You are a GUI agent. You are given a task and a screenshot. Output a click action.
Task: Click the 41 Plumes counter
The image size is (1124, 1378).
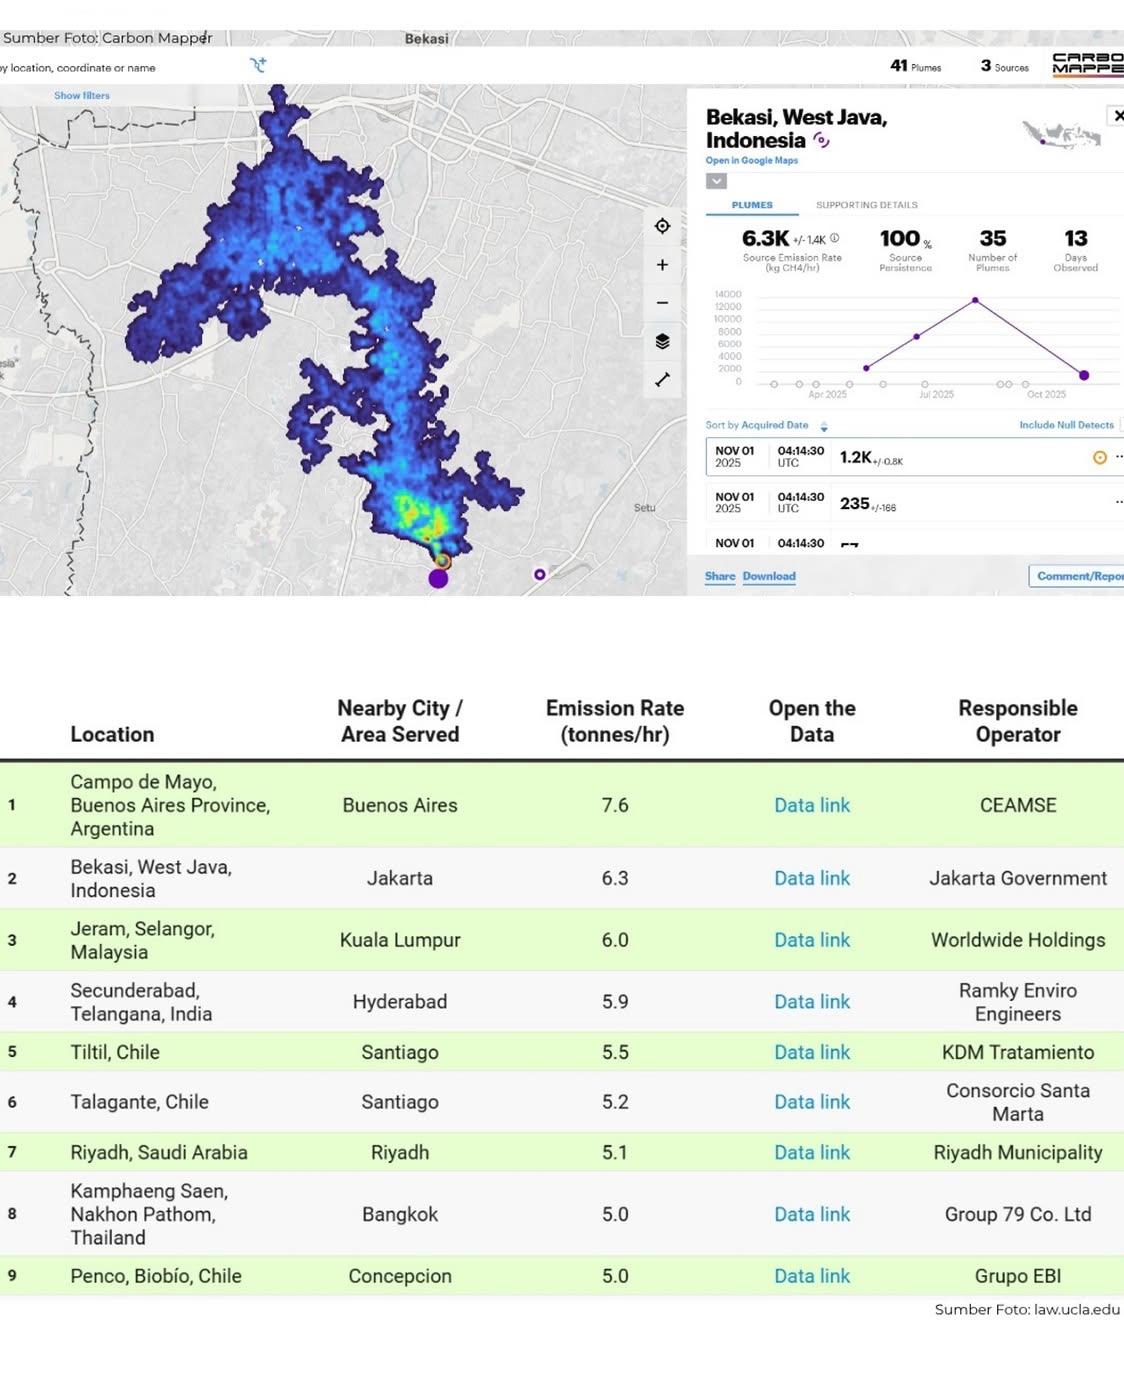[x=915, y=66]
